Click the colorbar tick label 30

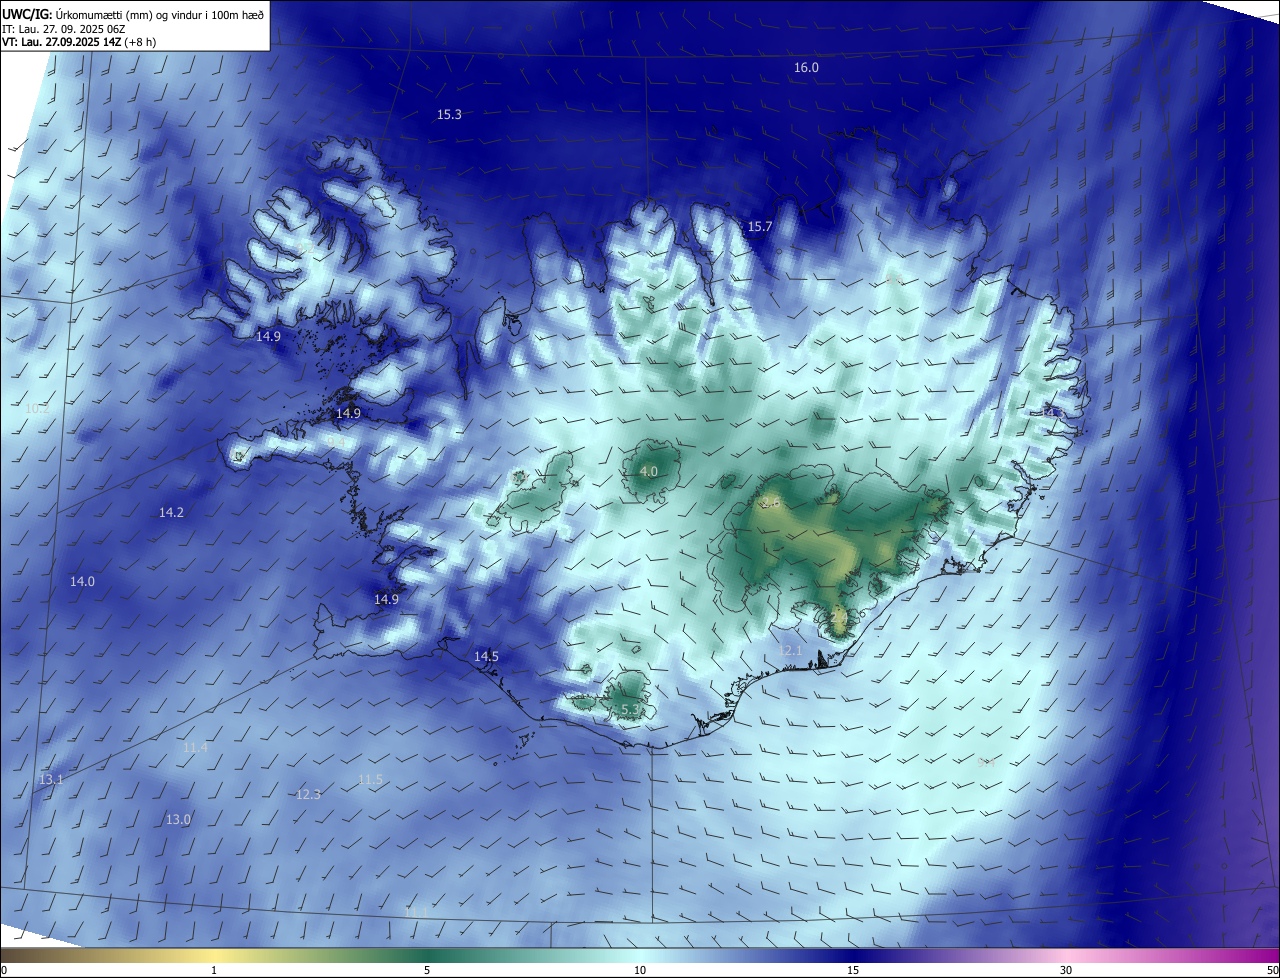click(1066, 970)
